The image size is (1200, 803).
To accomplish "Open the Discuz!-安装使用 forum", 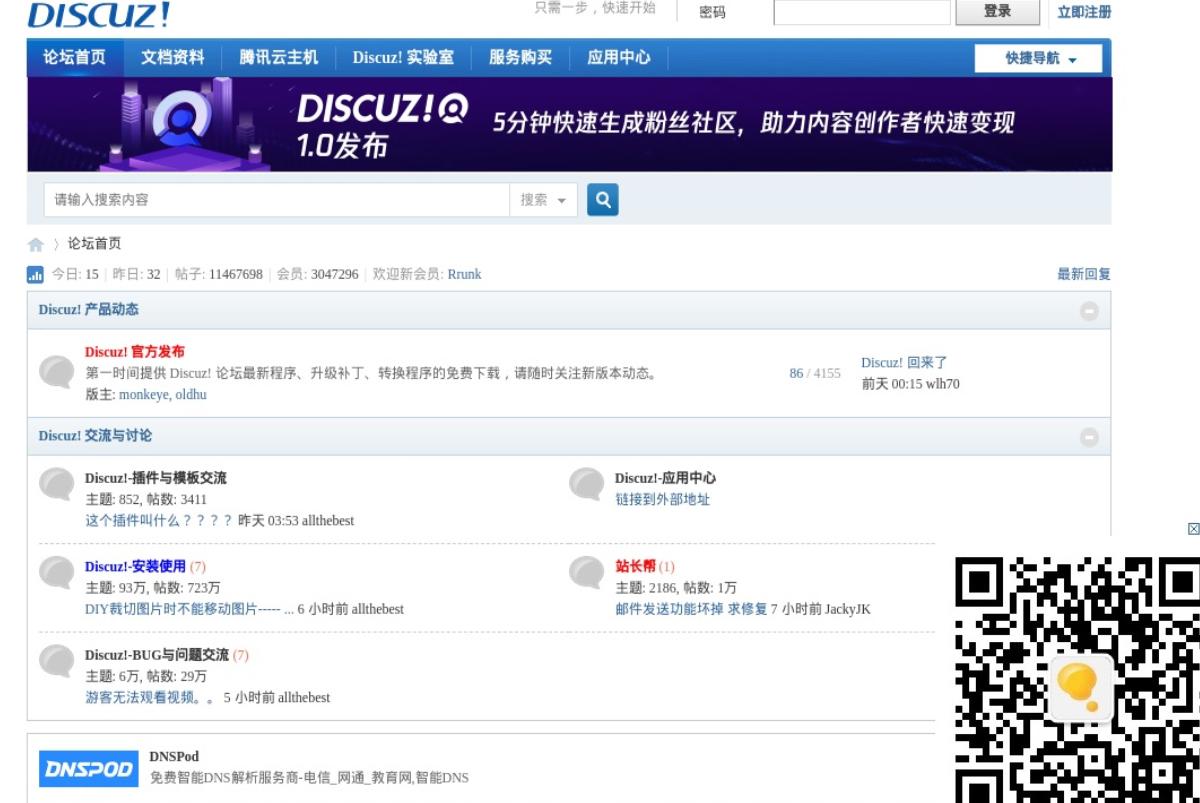I will click(x=135, y=566).
